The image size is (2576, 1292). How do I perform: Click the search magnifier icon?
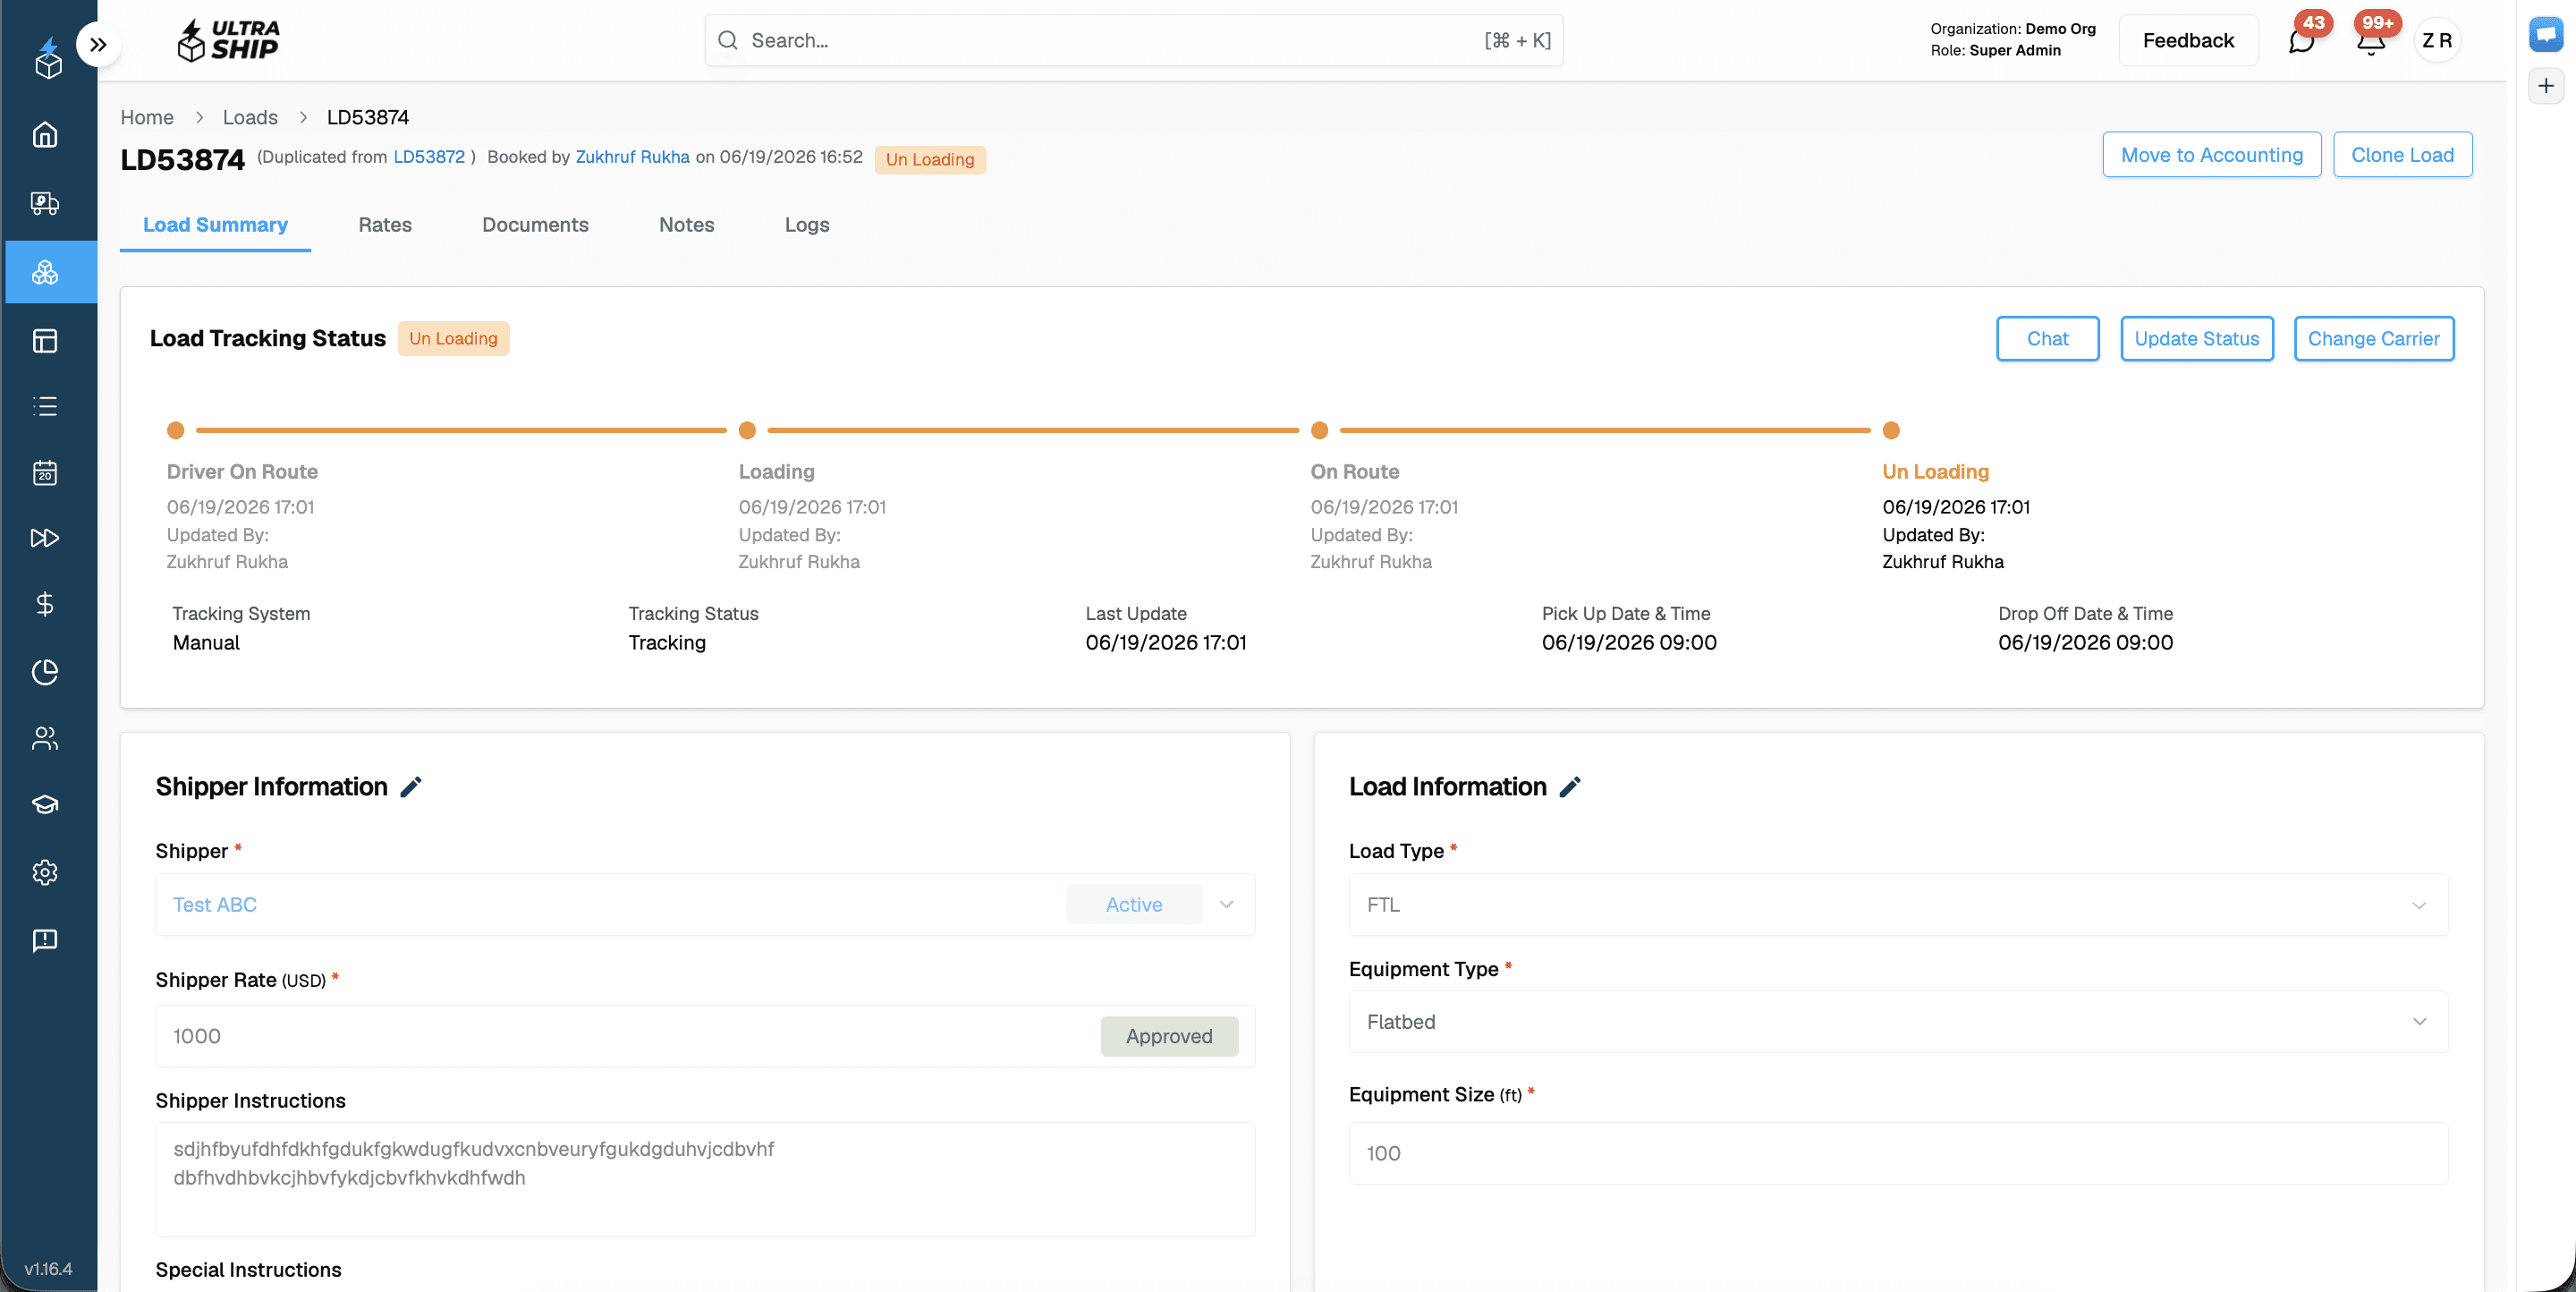tap(728, 40)
